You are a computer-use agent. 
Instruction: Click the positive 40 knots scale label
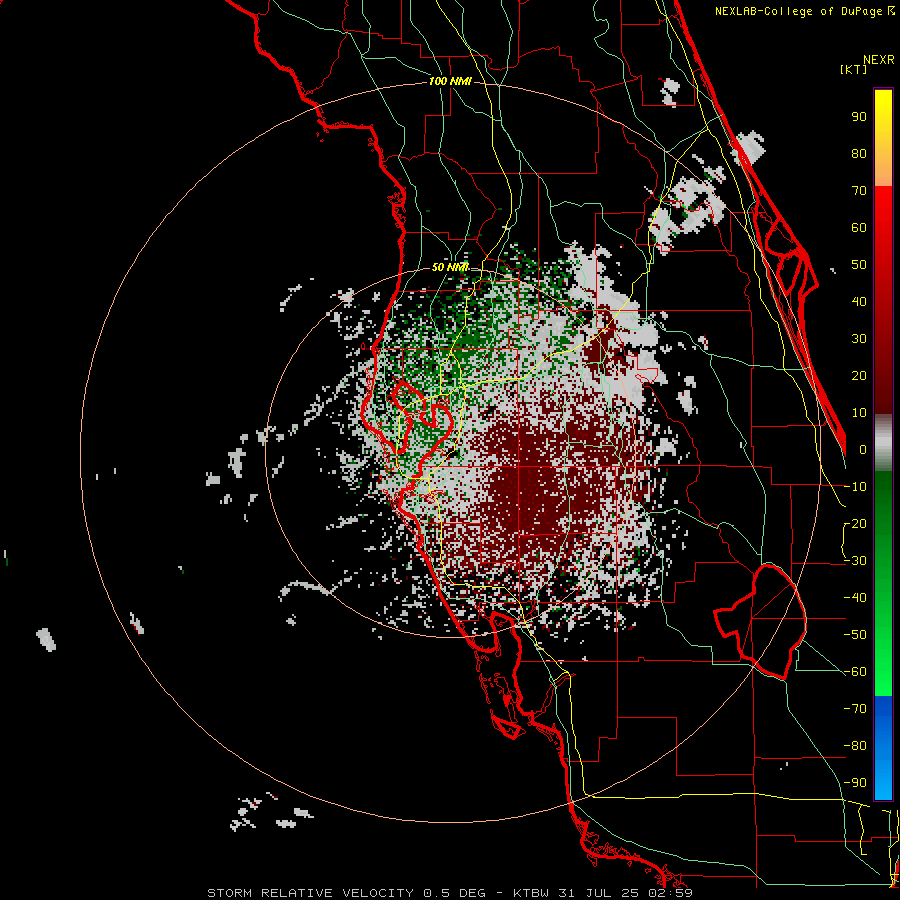tap(859, 301)
